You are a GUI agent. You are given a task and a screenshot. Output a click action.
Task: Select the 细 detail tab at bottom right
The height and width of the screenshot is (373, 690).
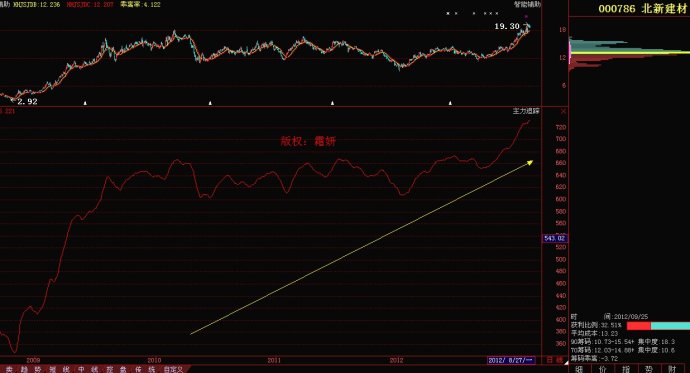coord(579,369)
